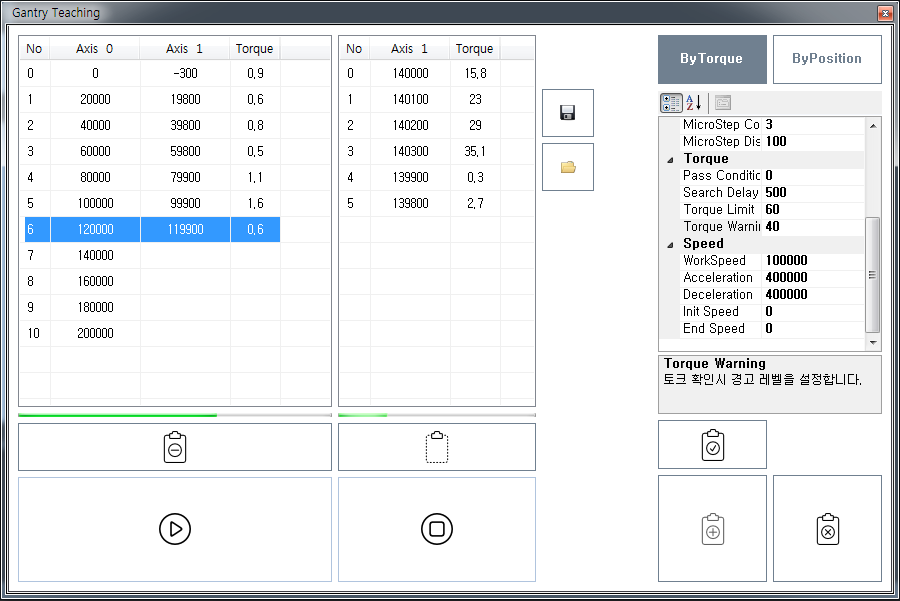Select row 7 with Axis 0 value 140000
Viewport: 900px width, 601px height.
pos(95,256)
